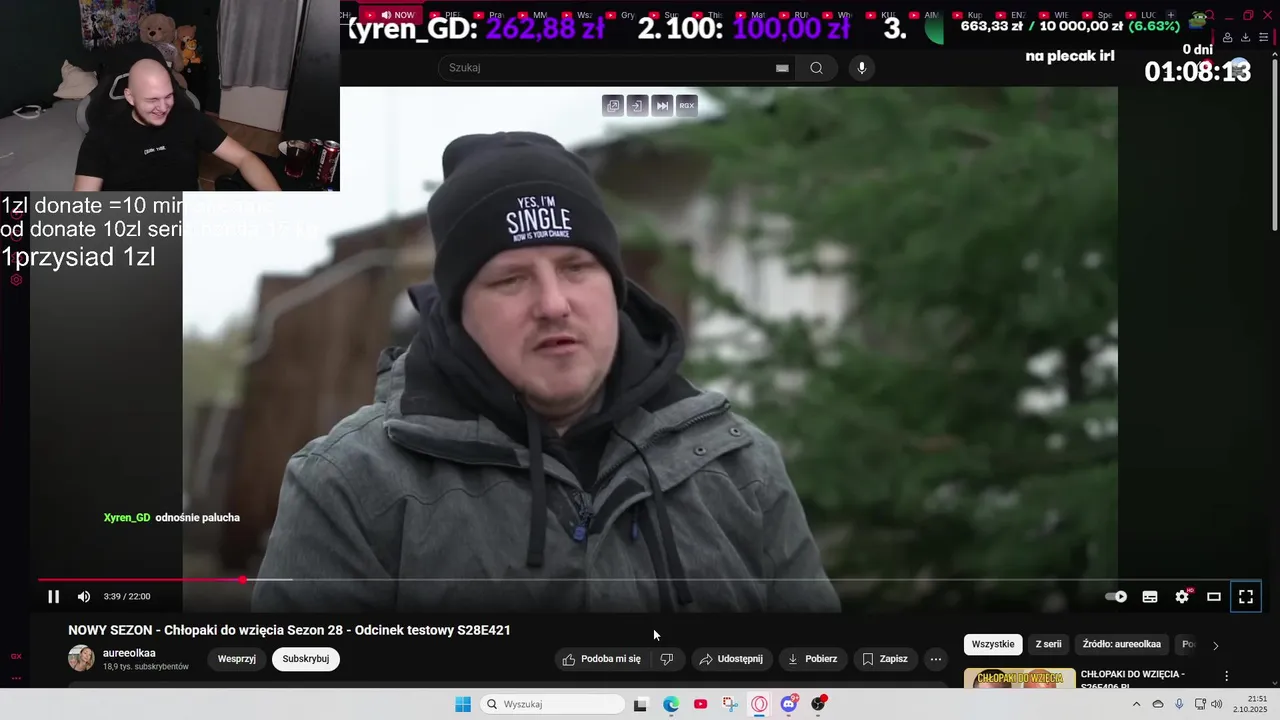Image resolution: width=1280 pixels, height=720 pixels.
Task: Open the Chłopaki do wzięcia recommended thumbnail
Action: tap(1019, 679)
